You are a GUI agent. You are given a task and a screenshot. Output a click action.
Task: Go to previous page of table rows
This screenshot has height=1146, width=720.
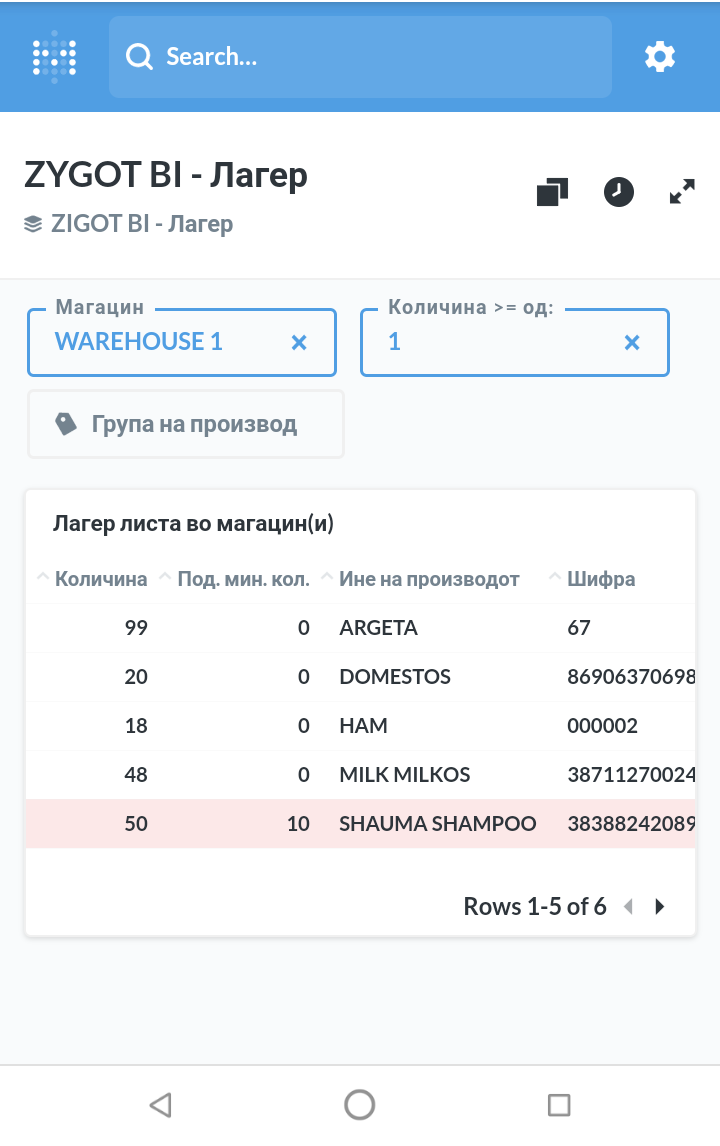tap(628, 907)
